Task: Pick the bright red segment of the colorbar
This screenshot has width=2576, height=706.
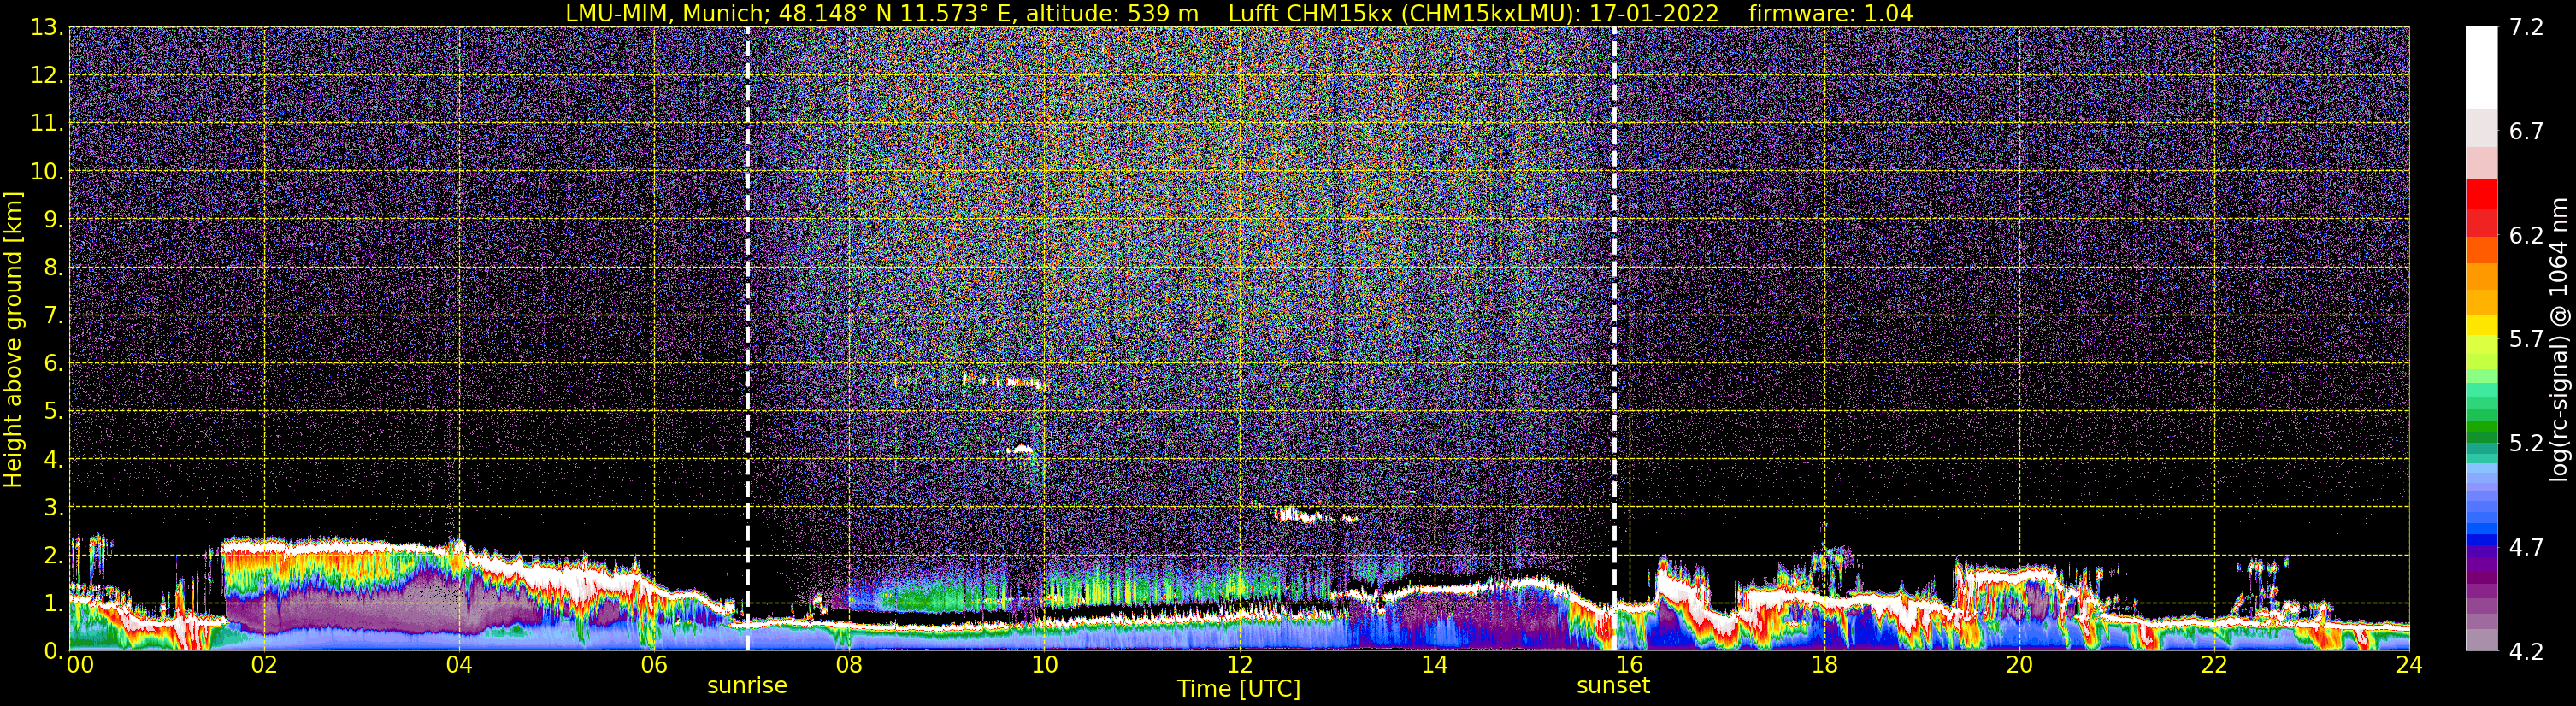Action: pos(2481,193)
